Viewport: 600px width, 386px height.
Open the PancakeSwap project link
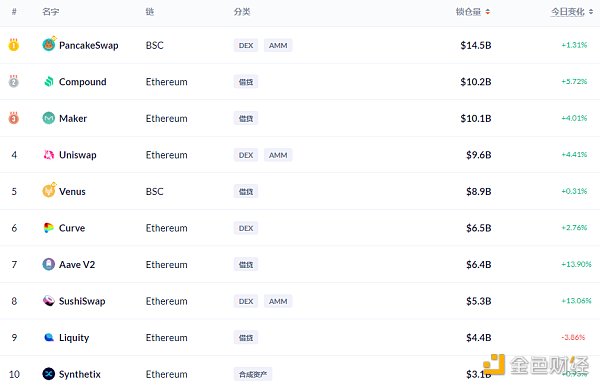pos(89,45)
